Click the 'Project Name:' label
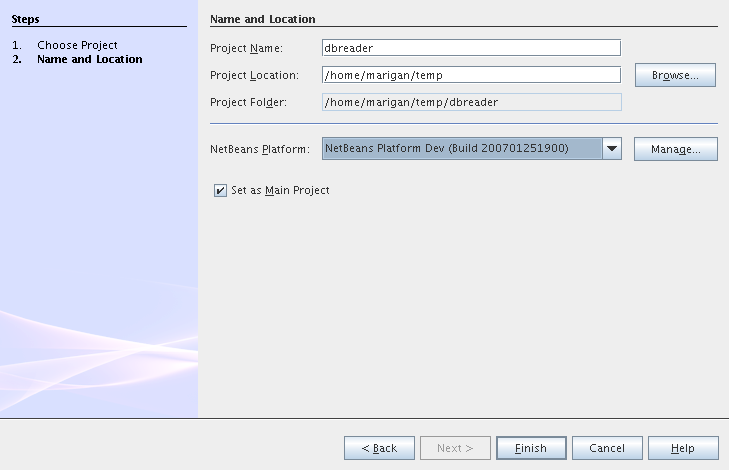729x470 pixels. [x=247, y=48]
